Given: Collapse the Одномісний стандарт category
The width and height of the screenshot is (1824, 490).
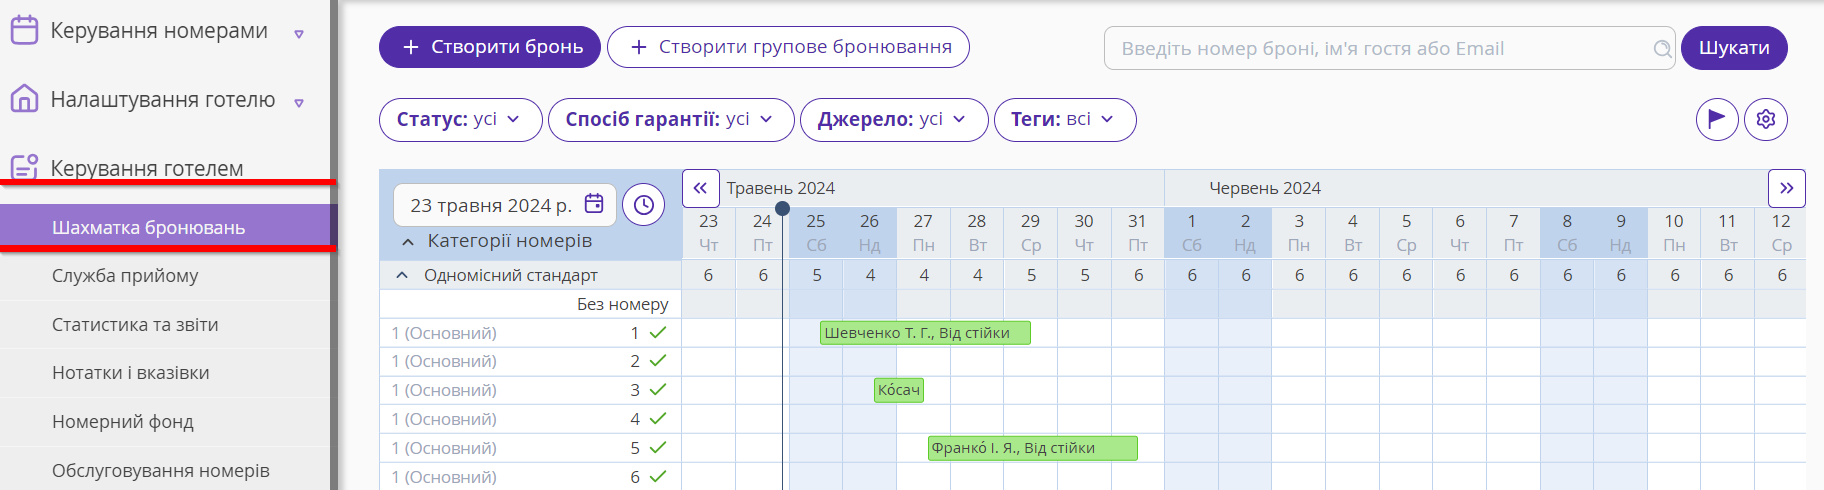Looking at the screenshot, I should [402, 275].
